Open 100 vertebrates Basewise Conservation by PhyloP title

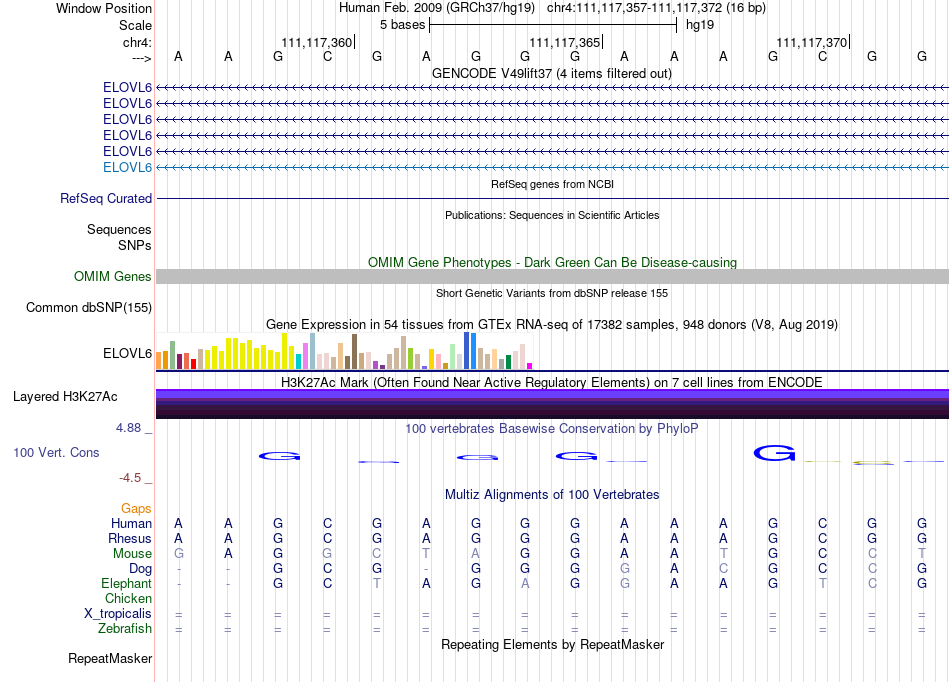point(551,429)
